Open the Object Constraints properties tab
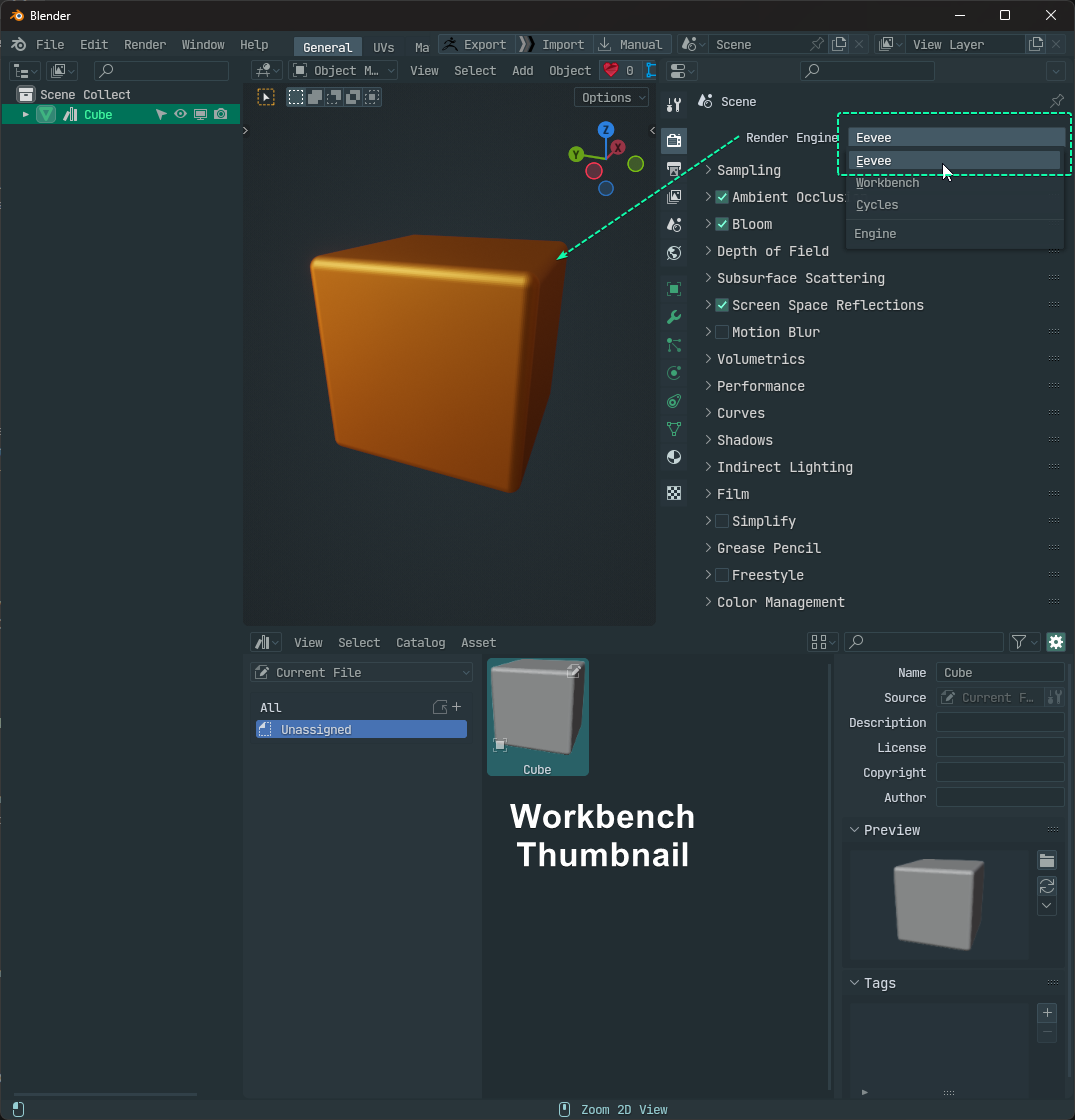The image size is (1075, 1120). (674, 401)
